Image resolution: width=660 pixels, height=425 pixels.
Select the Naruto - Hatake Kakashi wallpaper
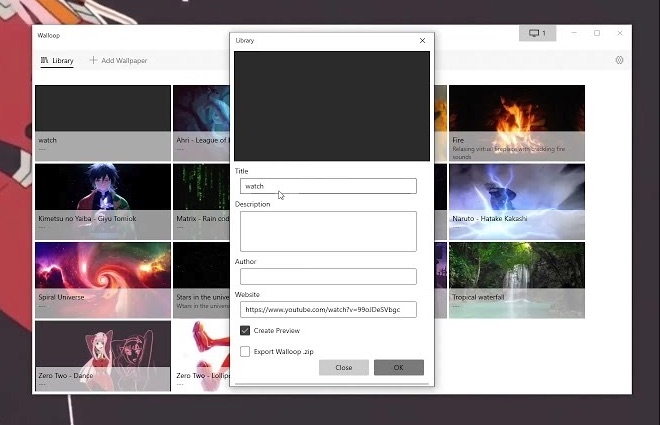point(517,202)
